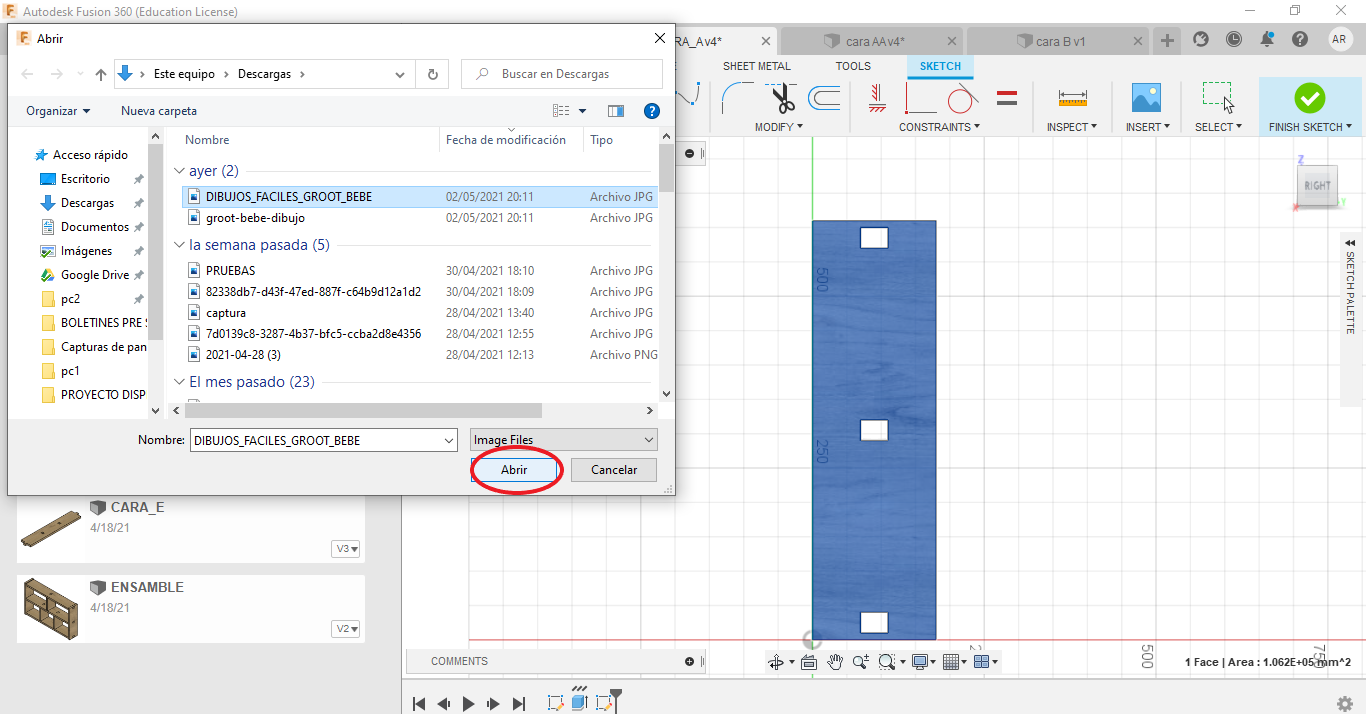Click the RIGHT face of ViewCube

click(1317, 185)
